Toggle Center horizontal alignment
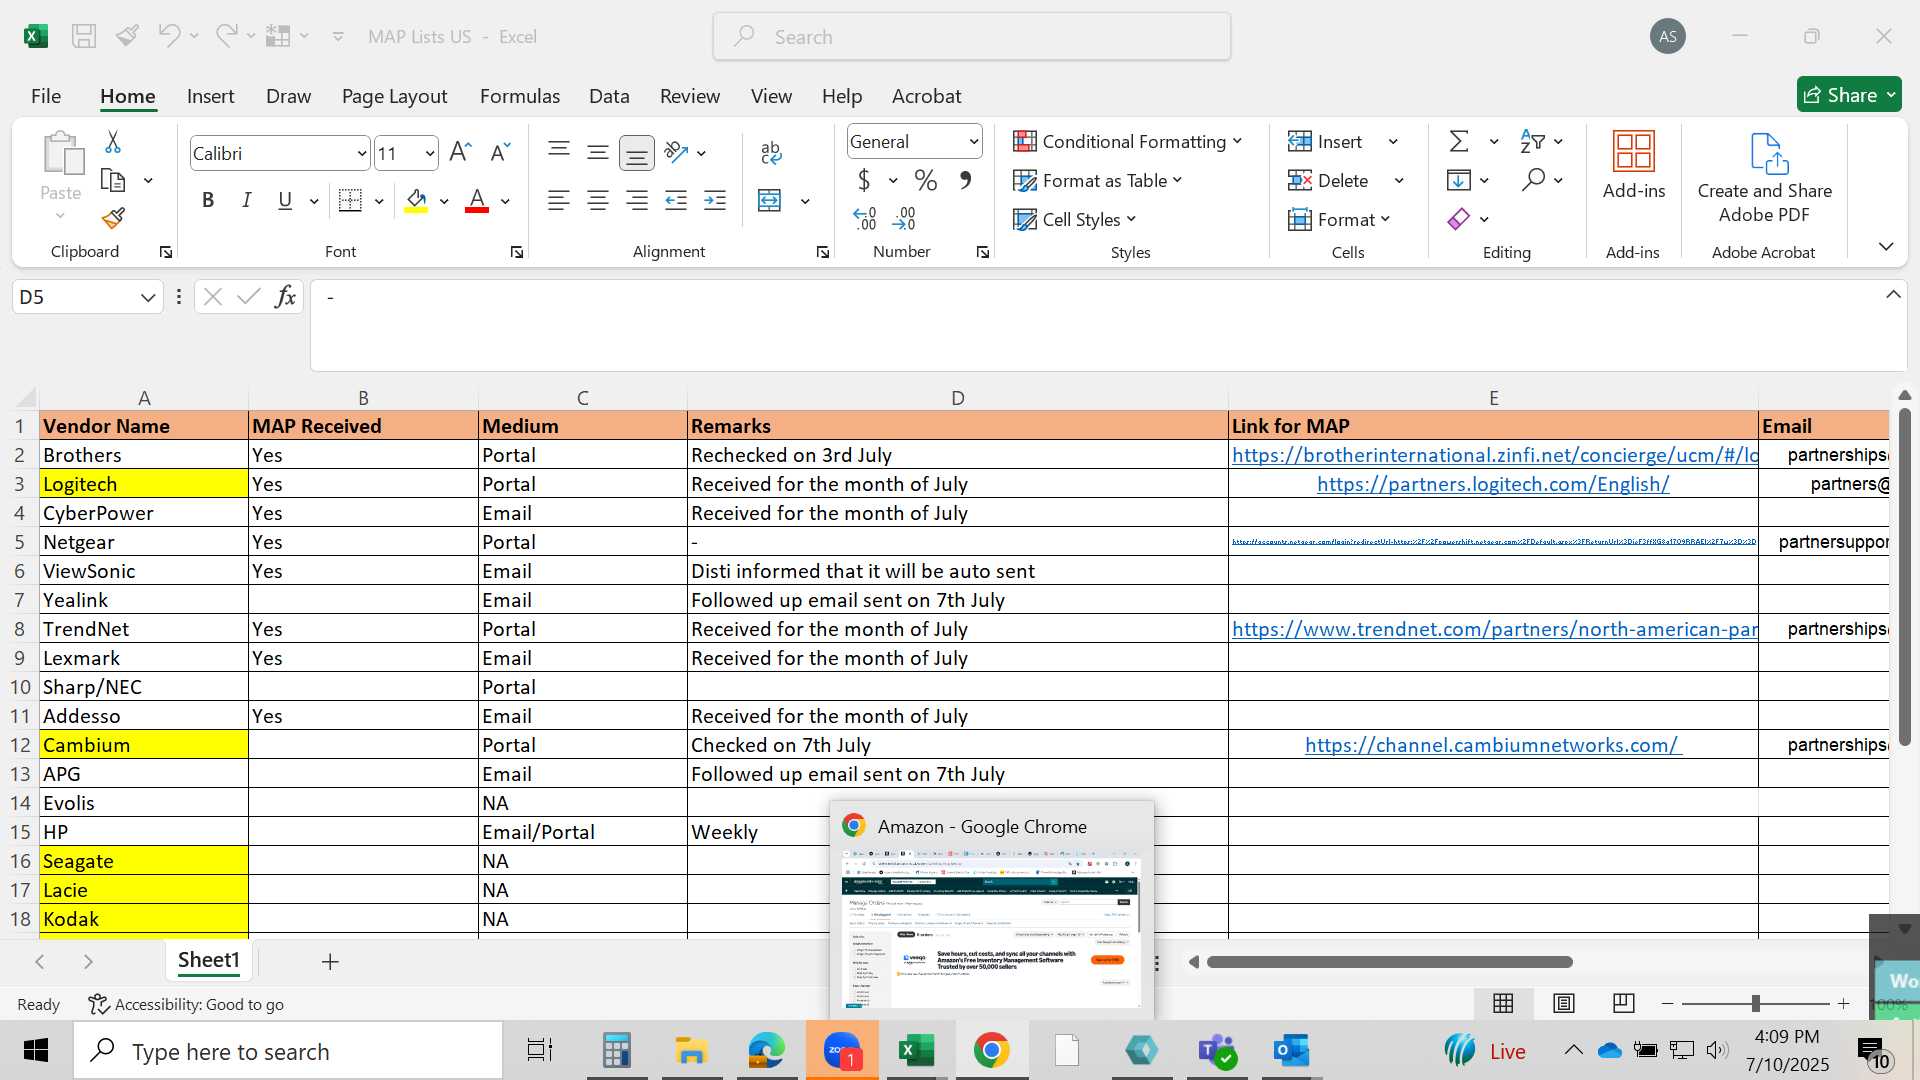The image size is (1920, 1080). click(x=598, y=201)
